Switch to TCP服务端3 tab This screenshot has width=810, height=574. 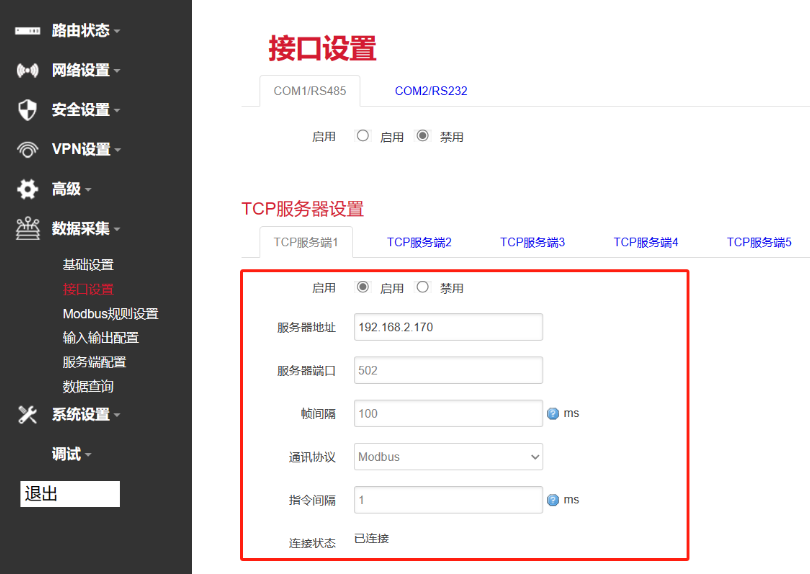click(532, 242)
